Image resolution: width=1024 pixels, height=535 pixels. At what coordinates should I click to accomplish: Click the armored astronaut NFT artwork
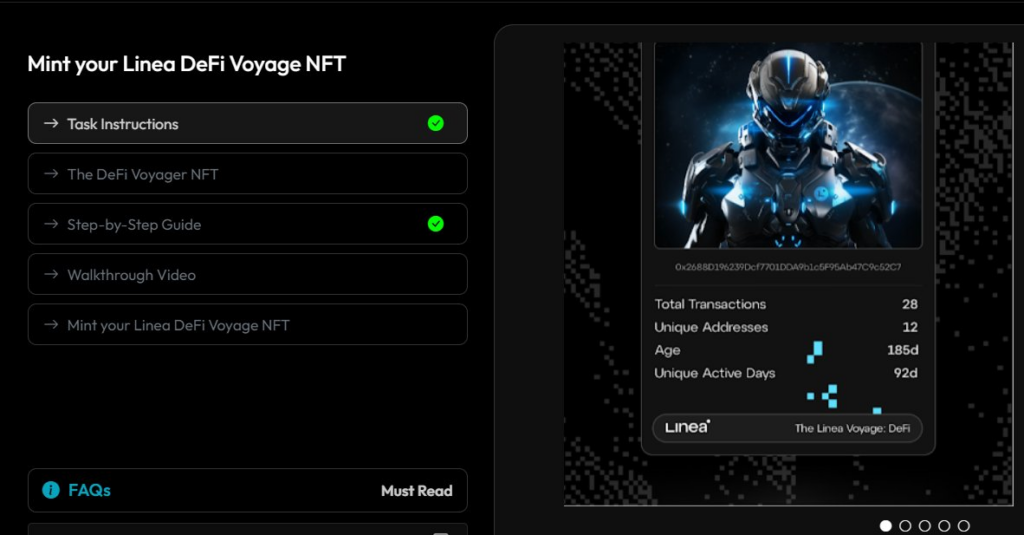(x=788, y=146)
